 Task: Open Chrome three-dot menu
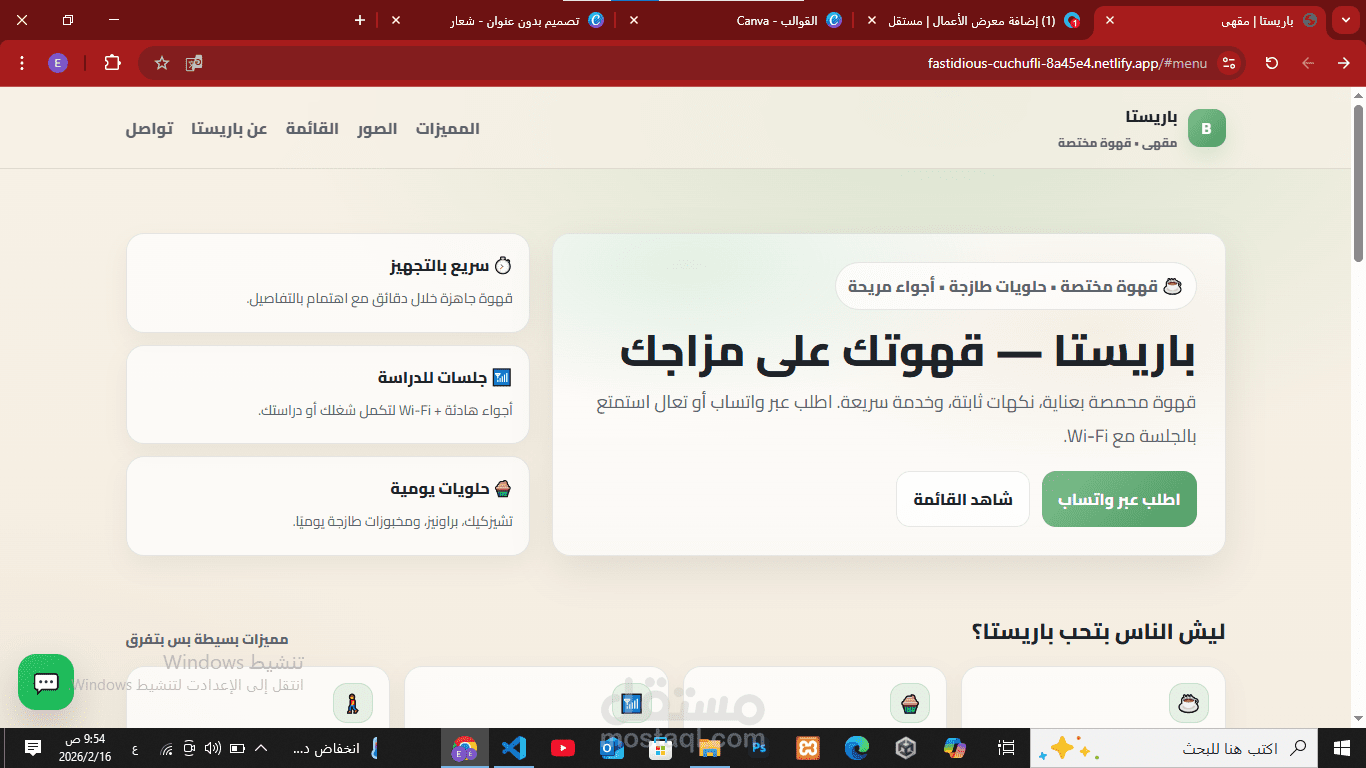tap(22, 63)
